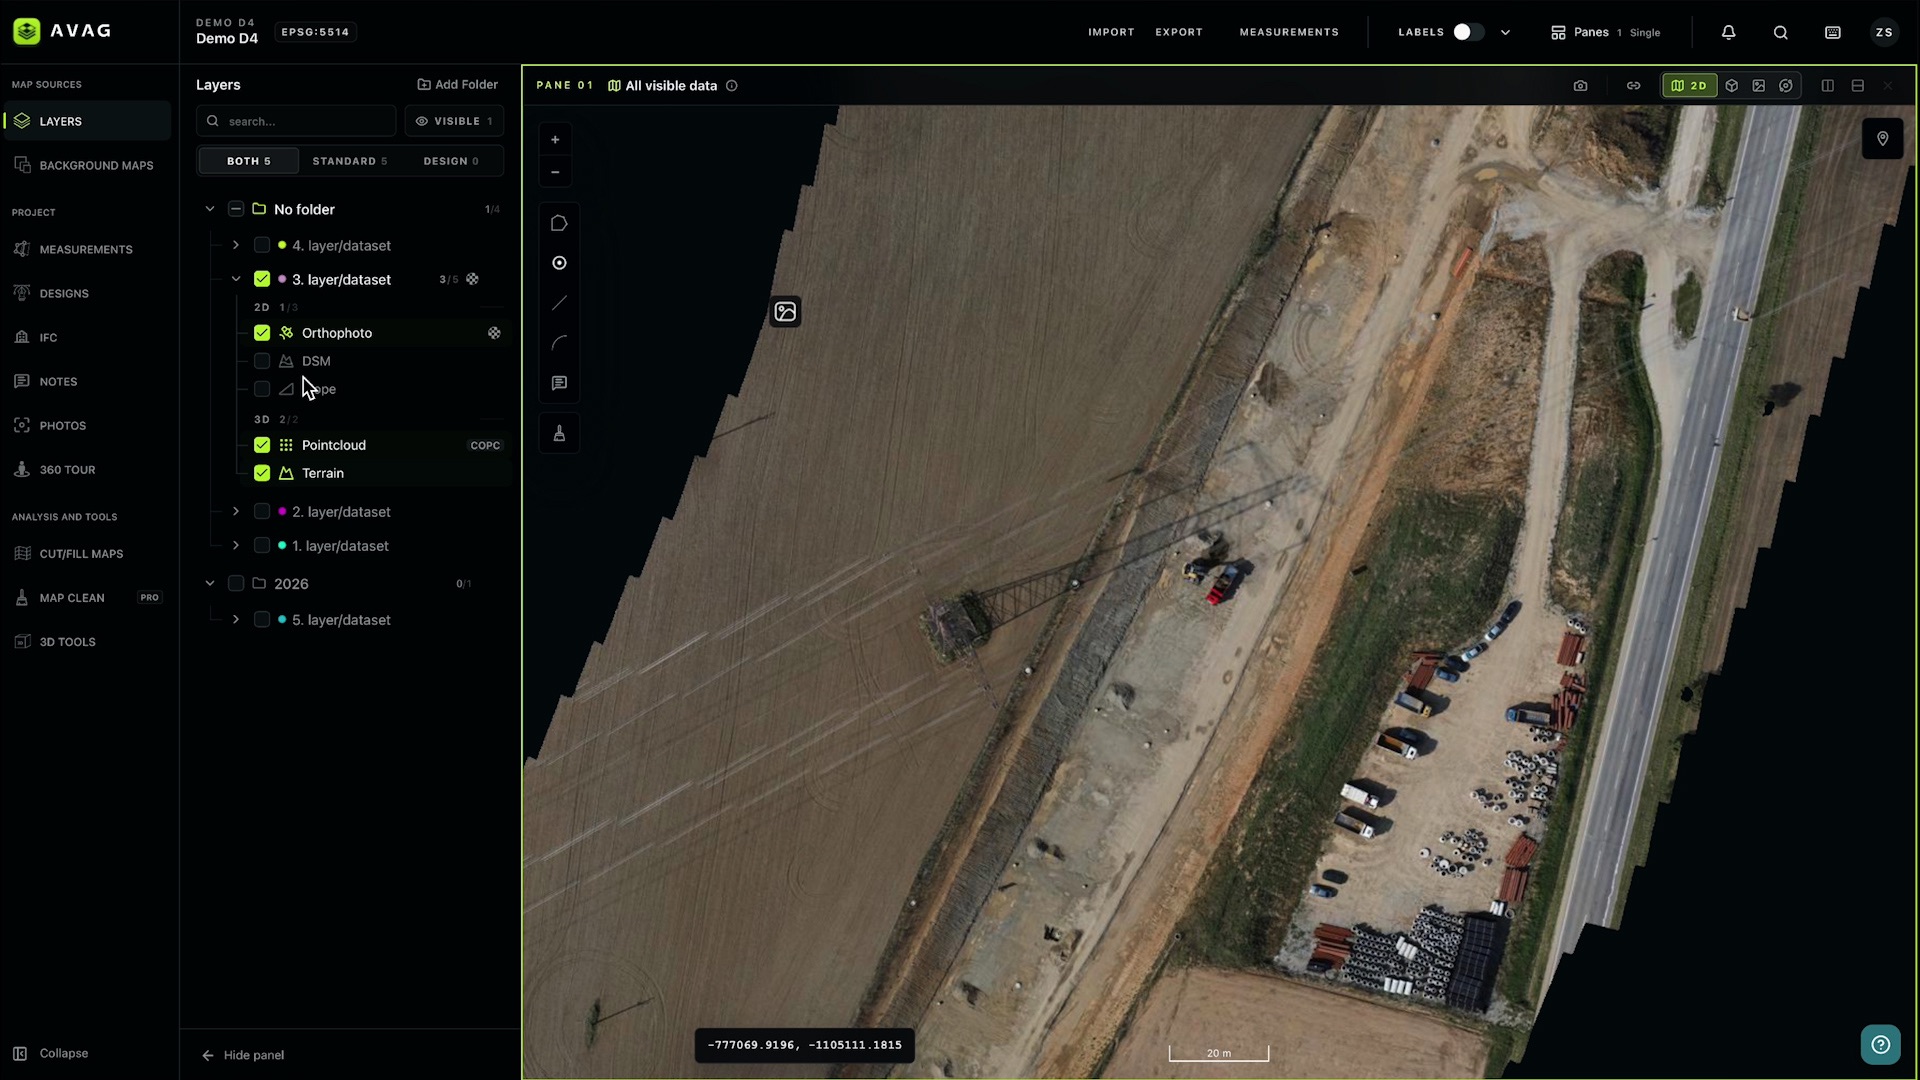Image resolution: width=1920 pixels, height=1080 pixels.
Task: Select the note comment tool
Action: coord(559,383)
